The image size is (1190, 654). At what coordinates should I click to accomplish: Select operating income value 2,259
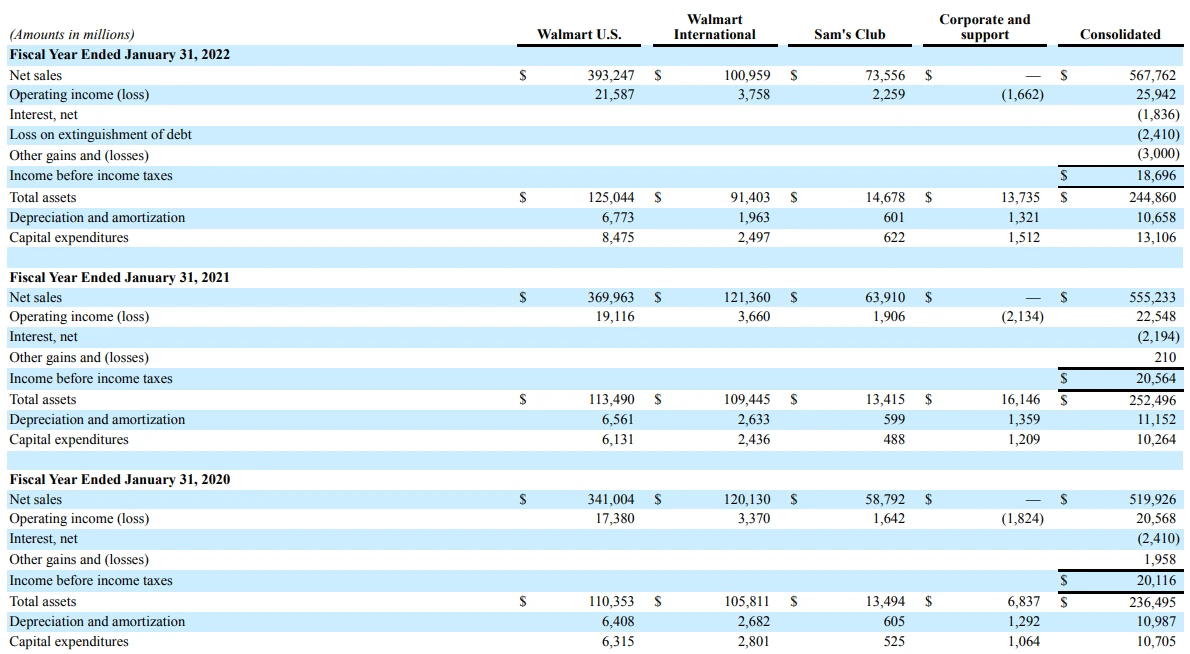[x=889, y=95]
